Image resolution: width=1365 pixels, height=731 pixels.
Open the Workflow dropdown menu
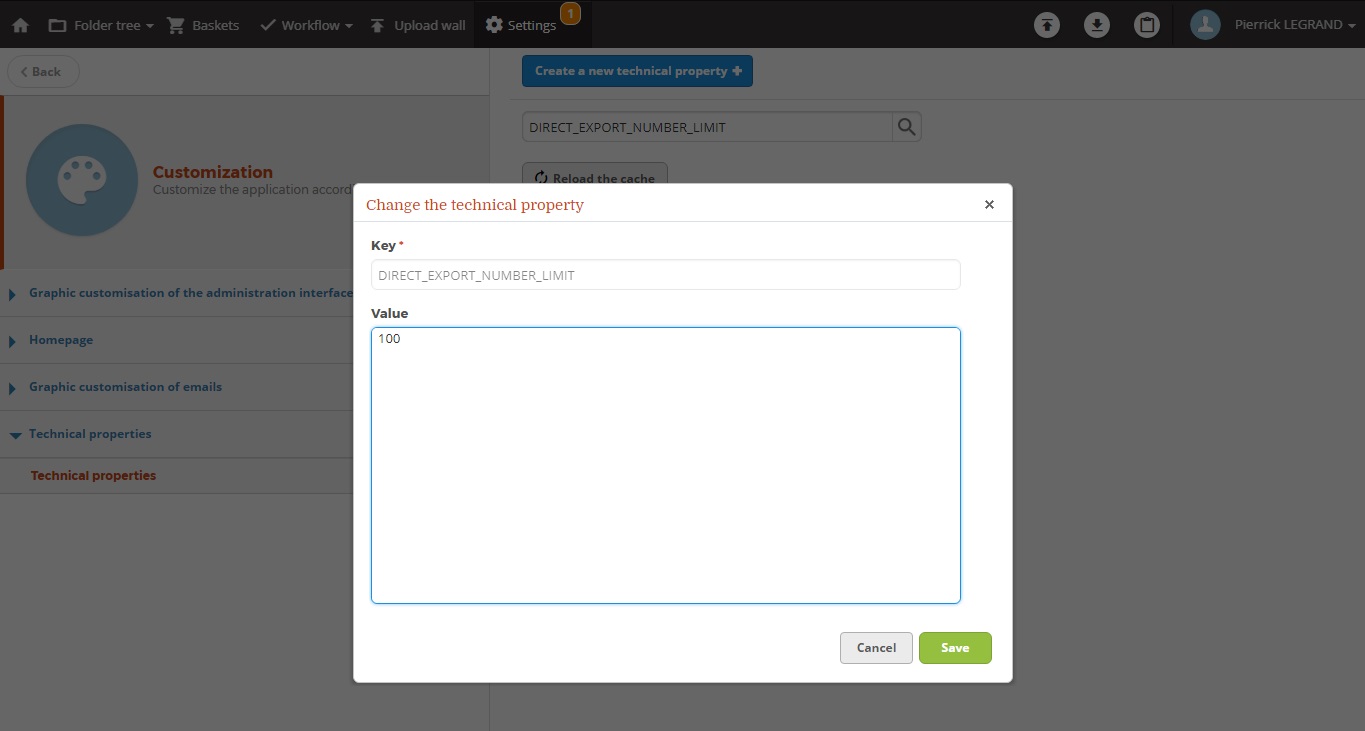tap(305, 25)
